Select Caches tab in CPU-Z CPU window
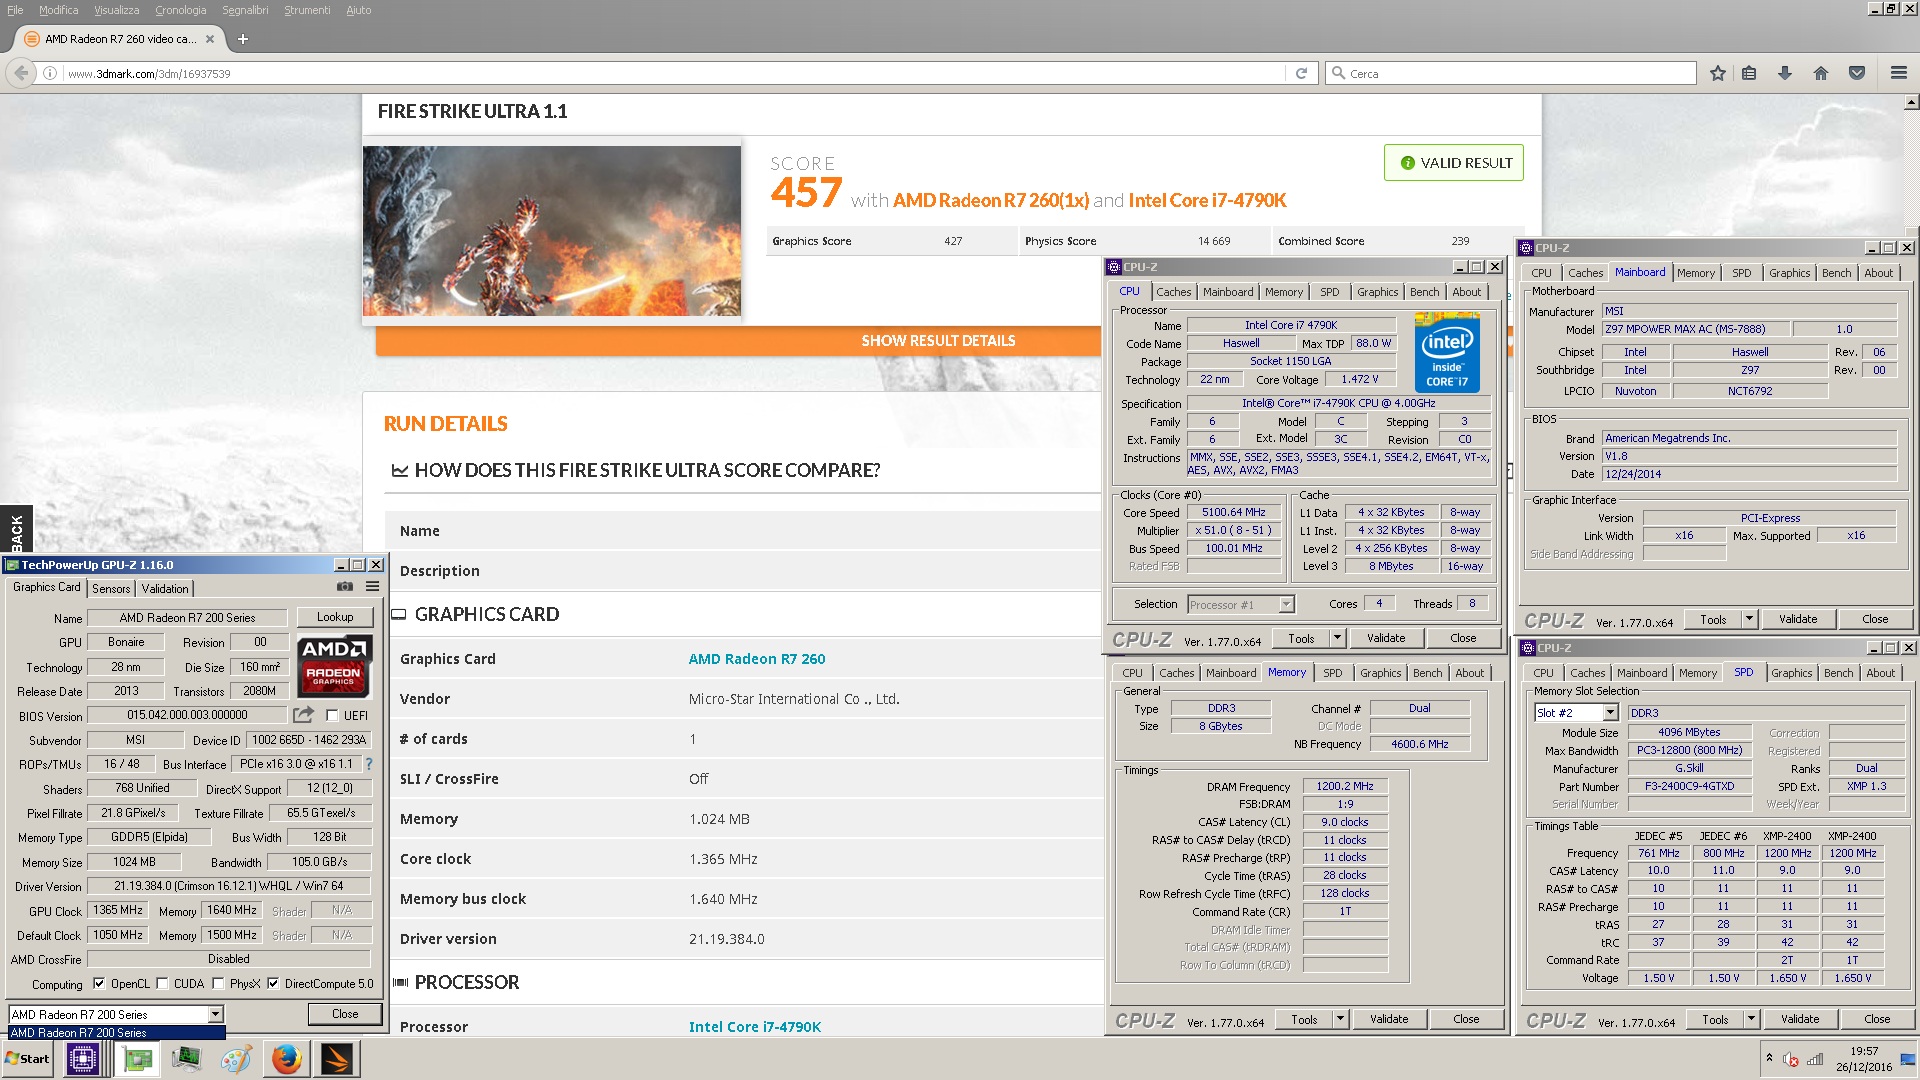The height and width of the screenshot is (1080, 1920). tap(1173, 292)
